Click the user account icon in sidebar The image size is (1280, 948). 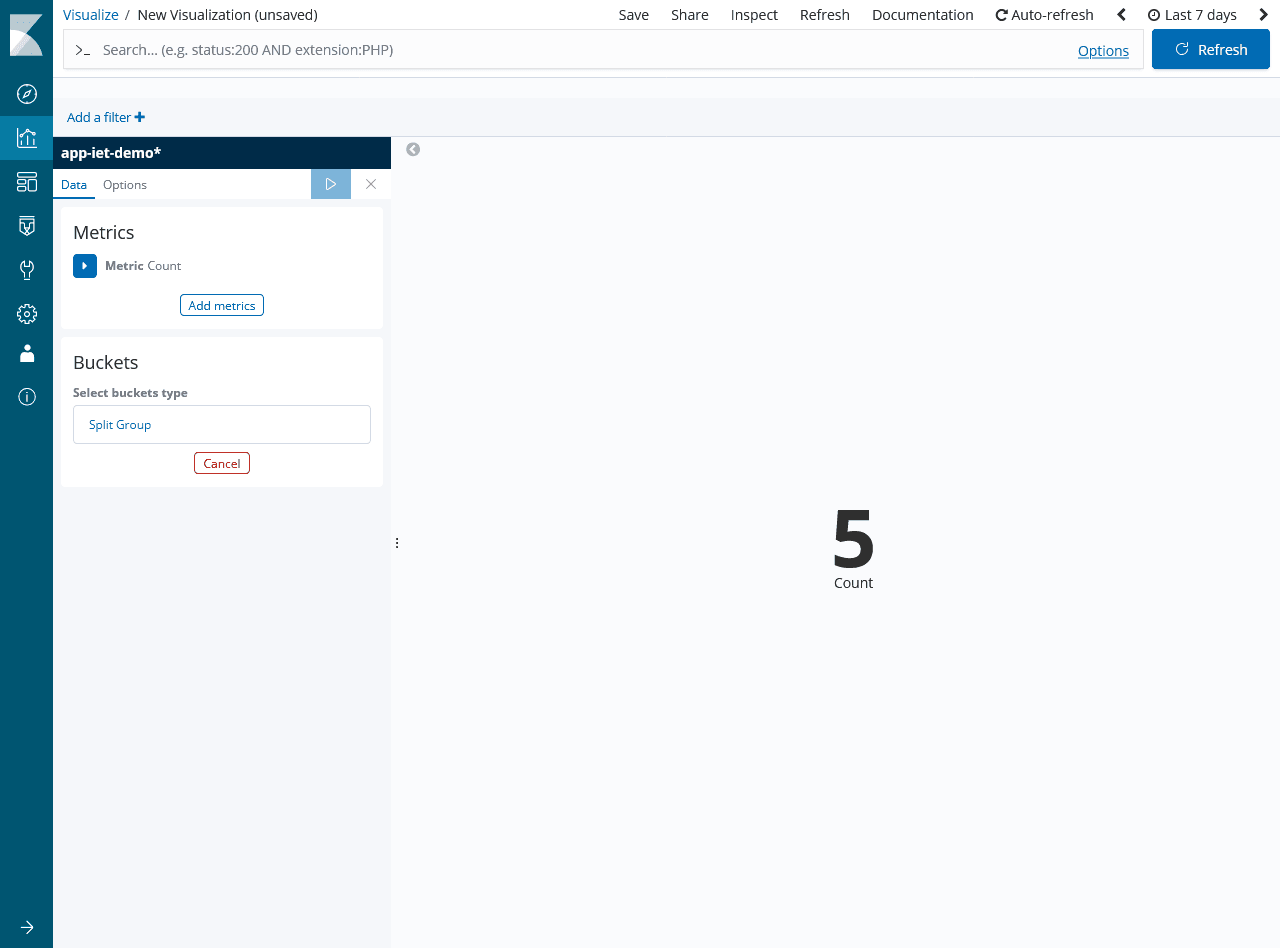coord(27,354)
